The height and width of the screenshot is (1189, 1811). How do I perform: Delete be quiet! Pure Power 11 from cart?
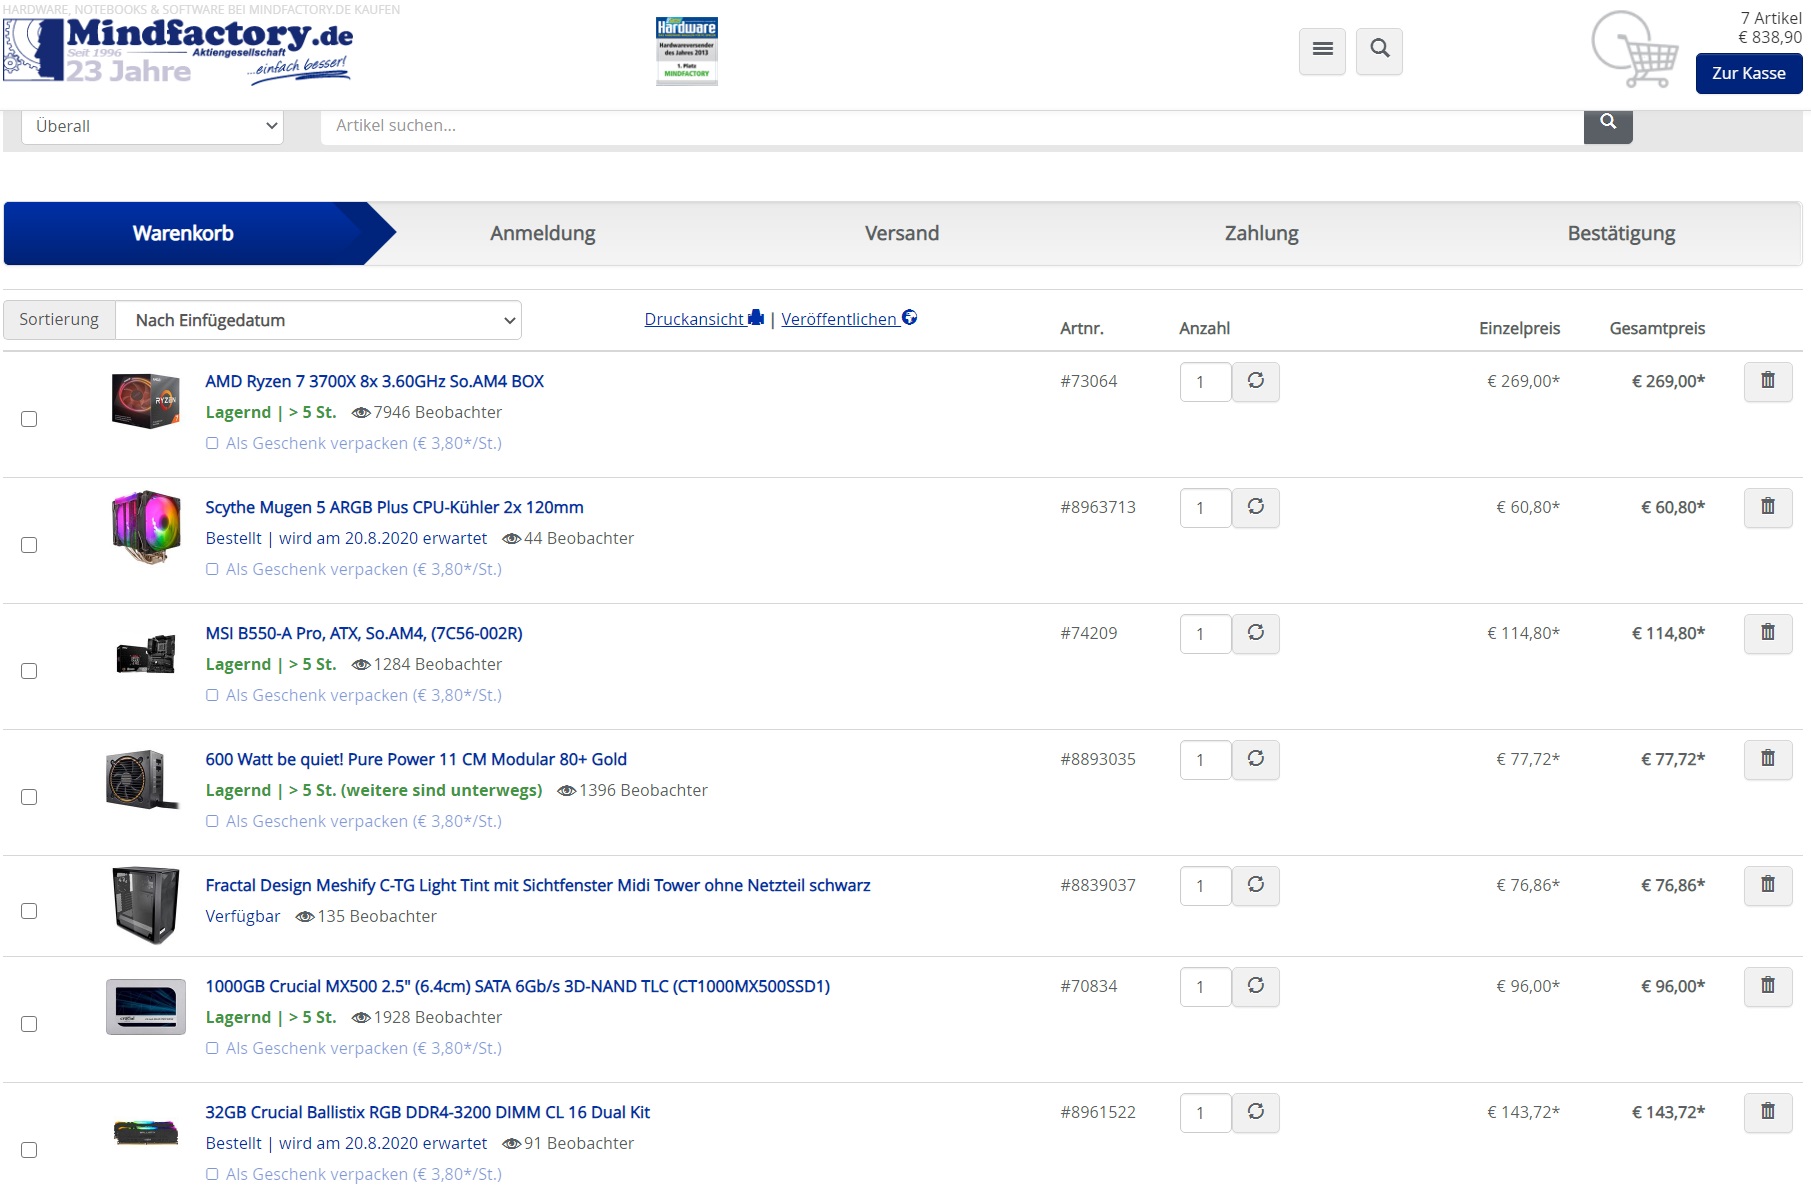(x=1768, y=759)
